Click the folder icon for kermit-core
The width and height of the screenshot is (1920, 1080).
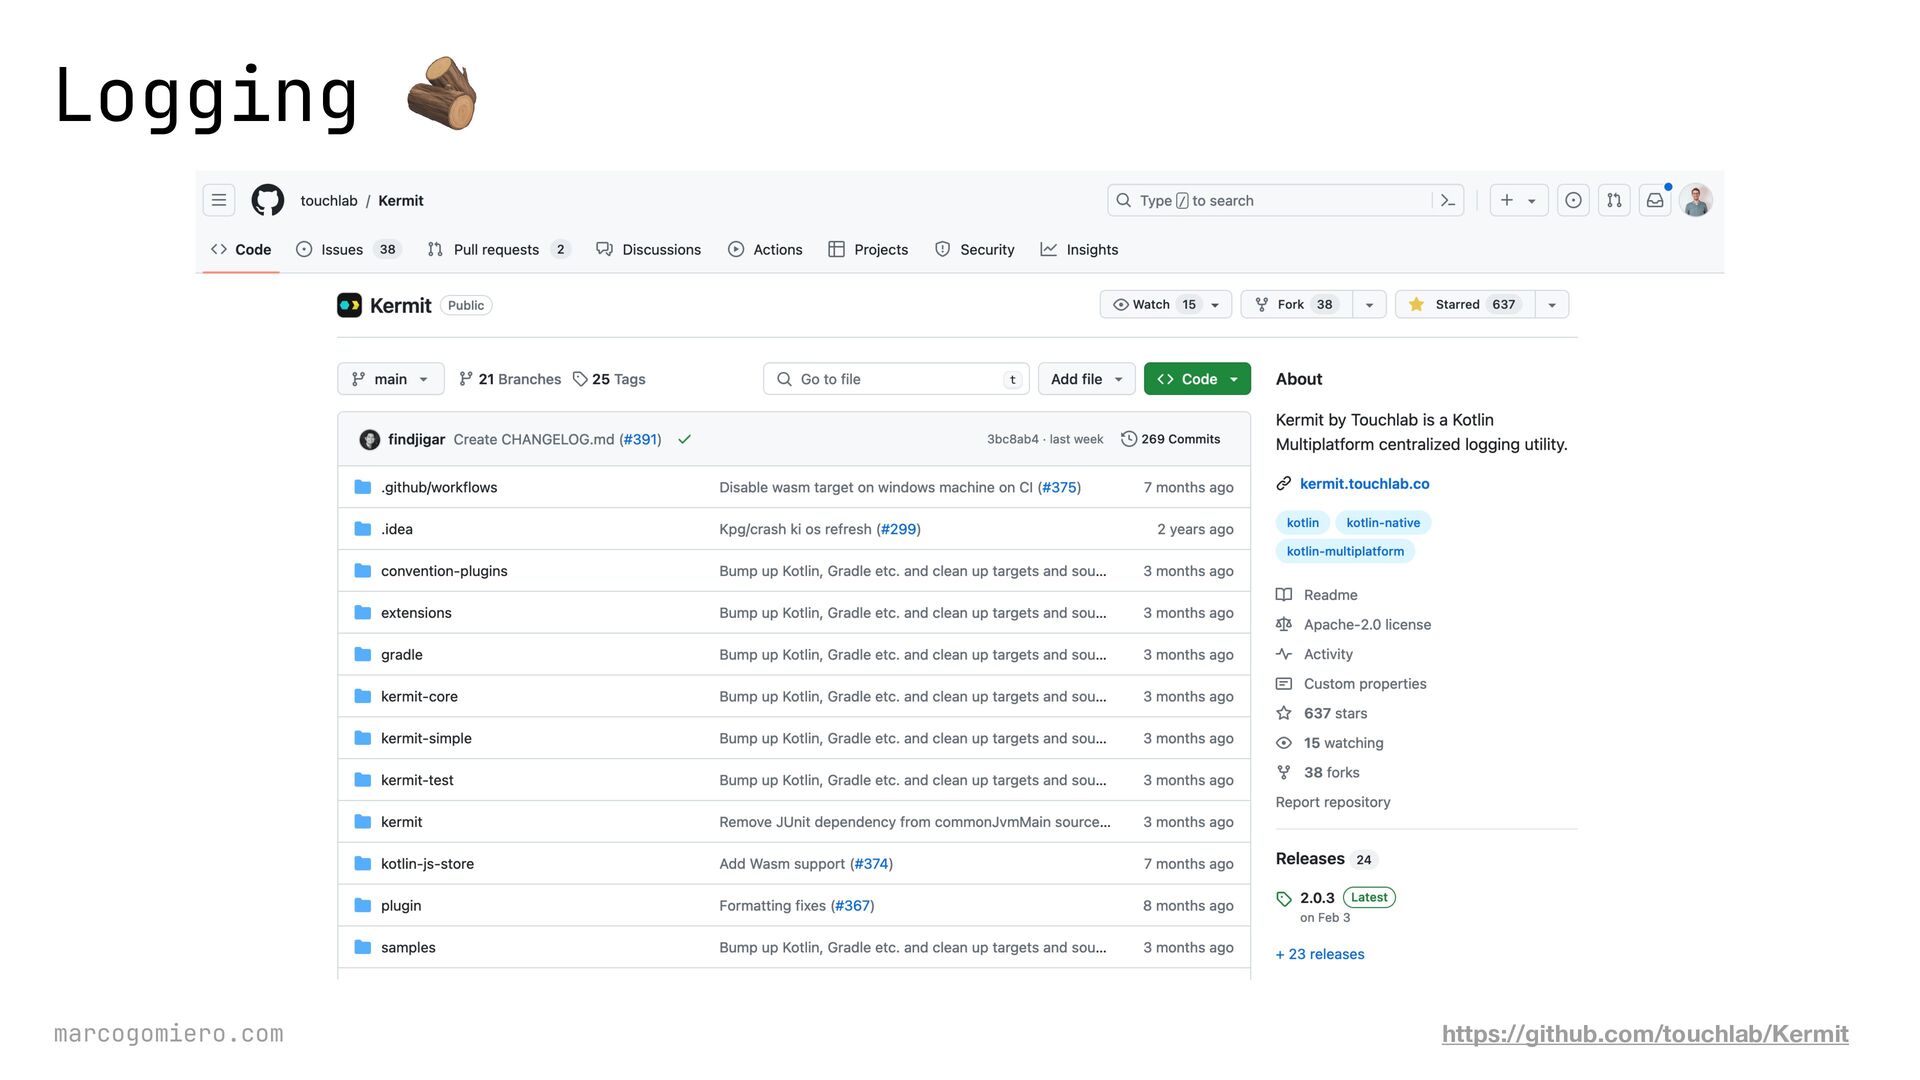(363, 696)
